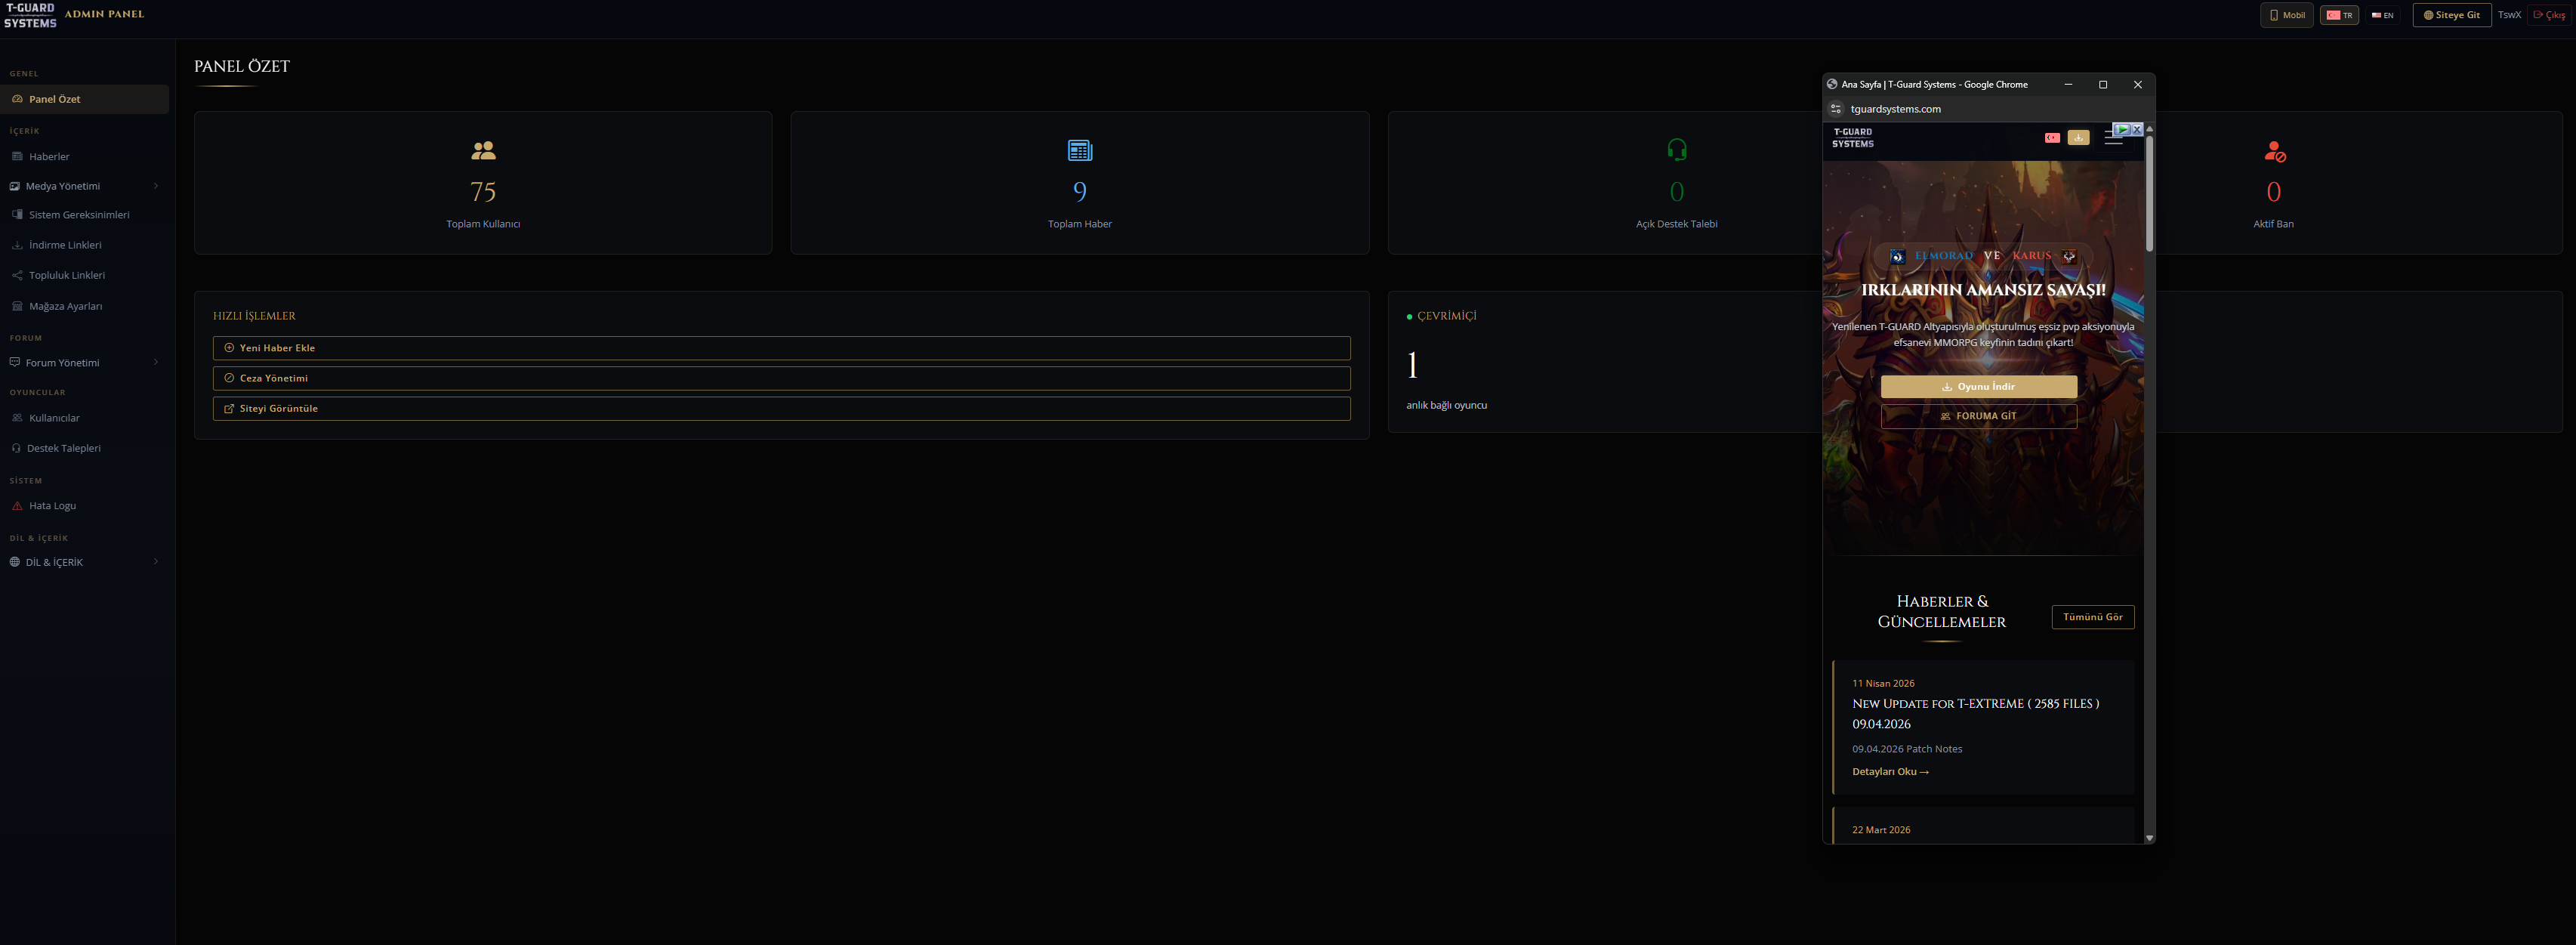Open İndirme Linkleri page
The width and height of the screenshot is (2576, 945).
[84, 245]
